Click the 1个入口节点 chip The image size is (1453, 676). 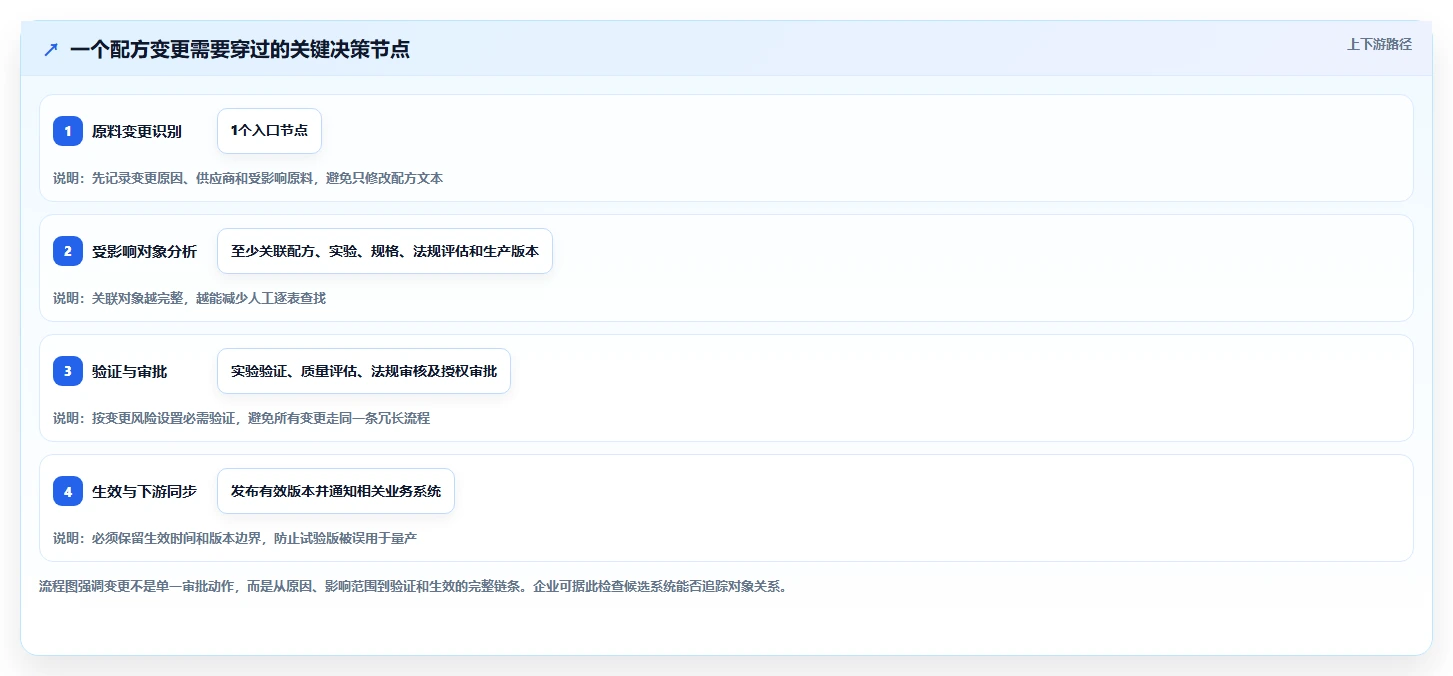click(x=269, y=131)
